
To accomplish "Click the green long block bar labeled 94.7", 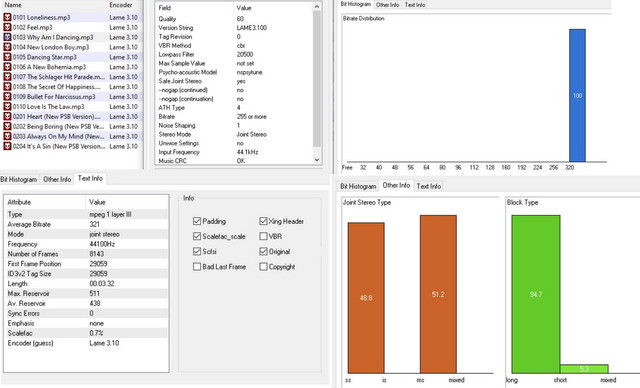I will [536, 294].
